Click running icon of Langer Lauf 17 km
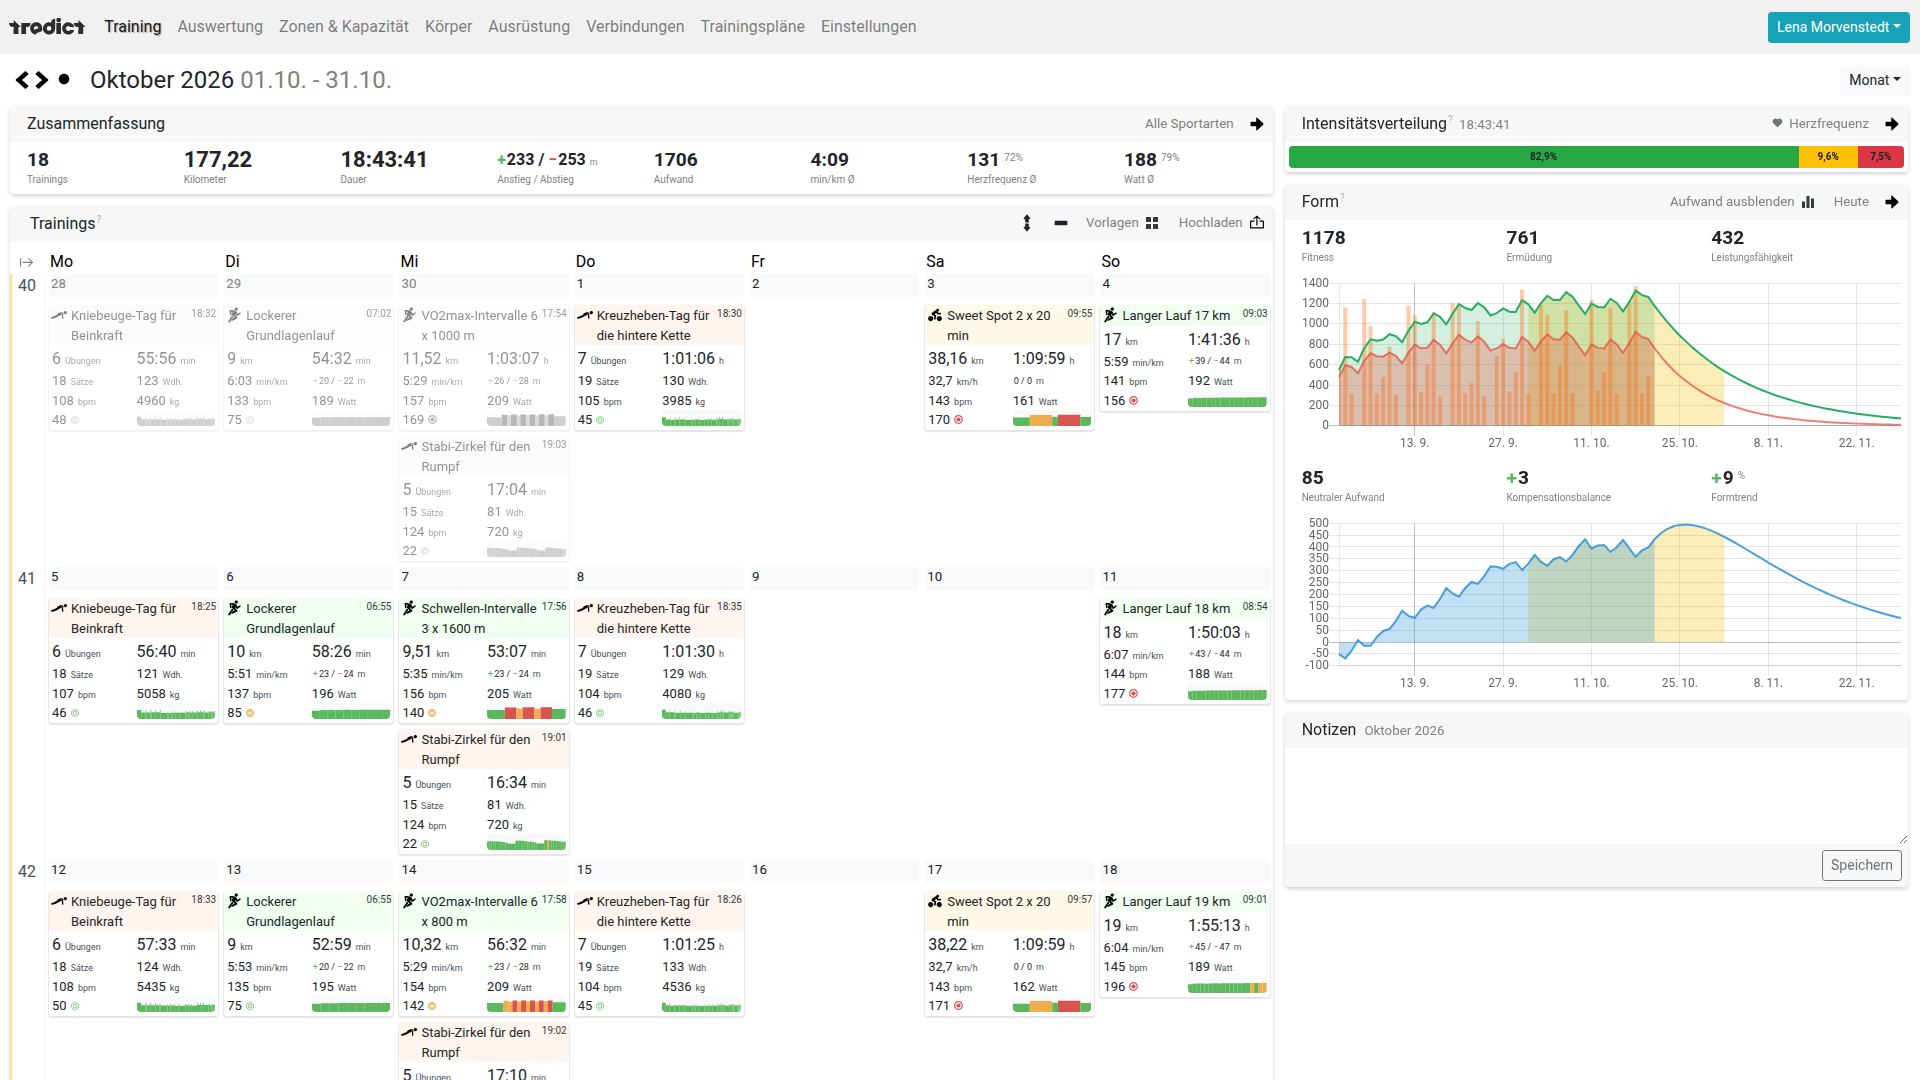The width and height of the screenshot is (1920, 1080). click(1110, 315)
